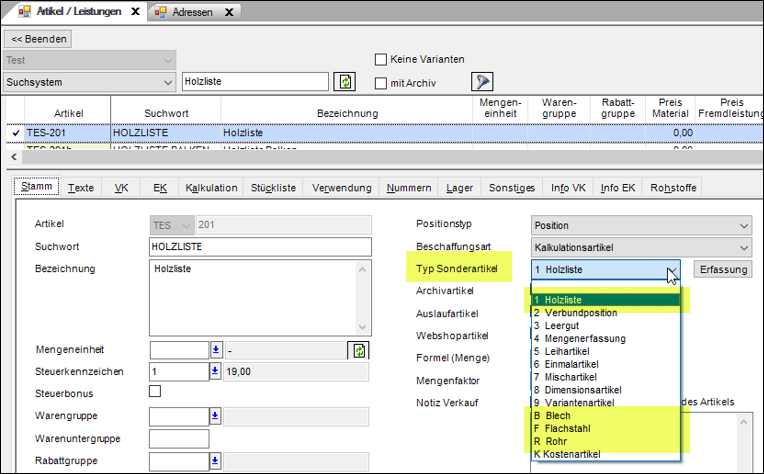Click lookup arrow icon for Steuerkennzeichen
The width and height of the screenshot is (764, 474).
(x=215, y=371)
